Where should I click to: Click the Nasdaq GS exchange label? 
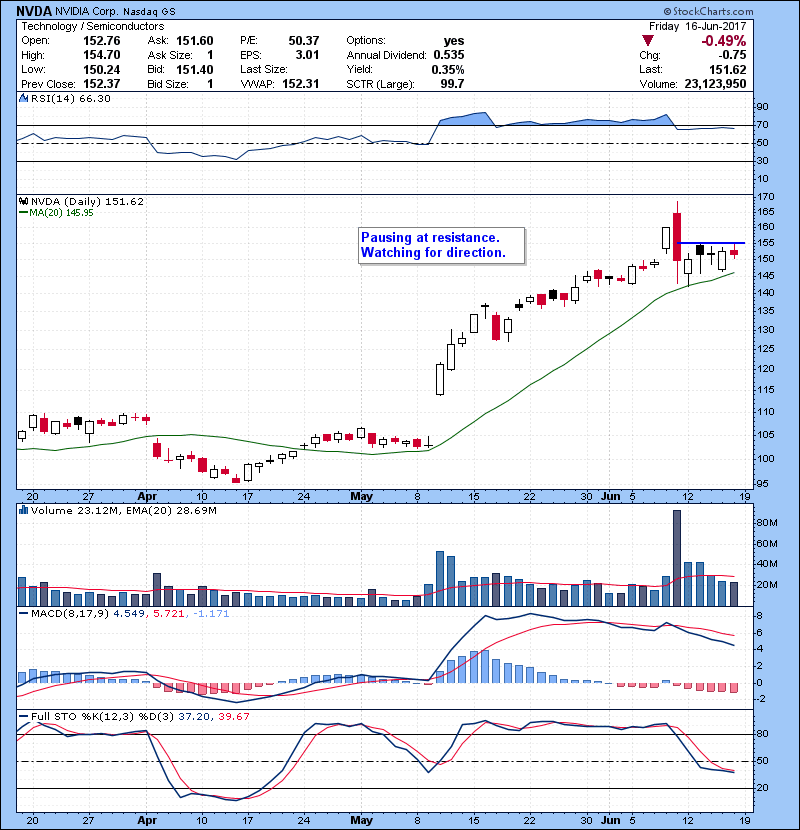150,12
